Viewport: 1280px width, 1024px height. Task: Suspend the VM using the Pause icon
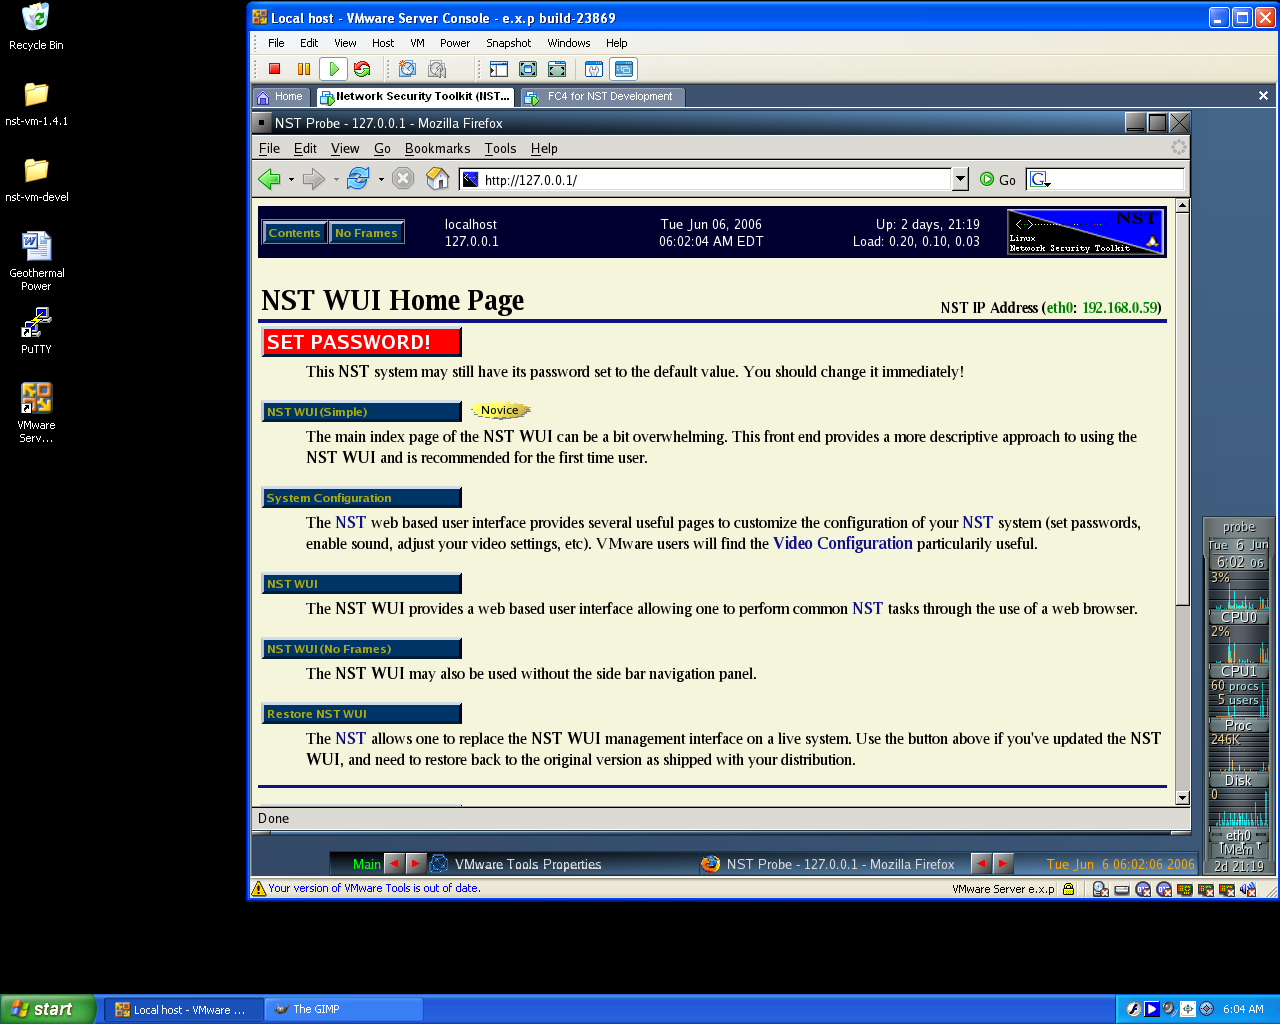click(305, 68)
